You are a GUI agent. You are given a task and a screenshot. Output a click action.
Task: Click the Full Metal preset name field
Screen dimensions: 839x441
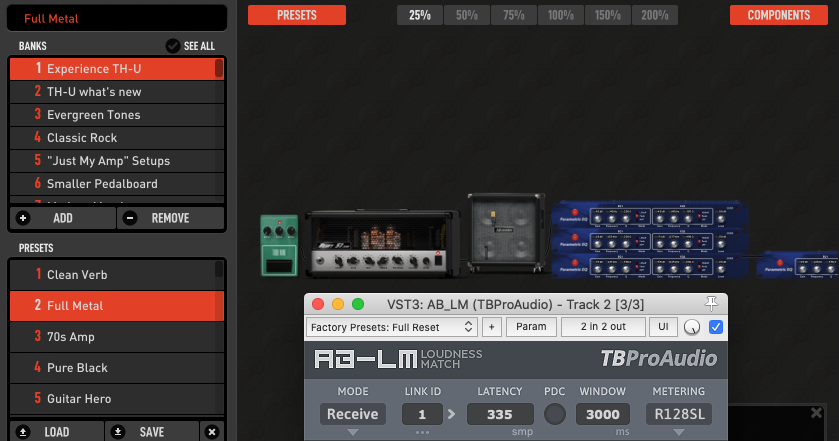[x=117, y=18]
